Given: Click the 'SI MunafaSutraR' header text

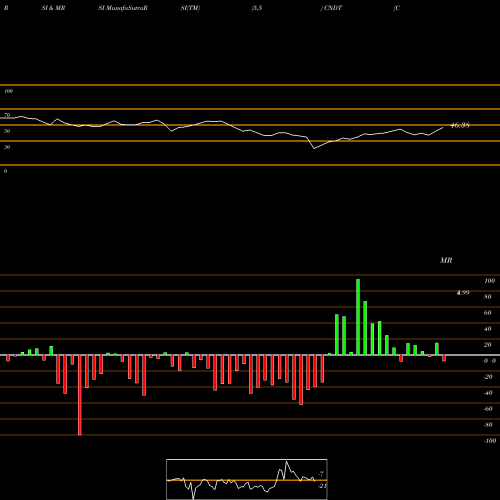Looking at the screenshot, I should [123, 8].
